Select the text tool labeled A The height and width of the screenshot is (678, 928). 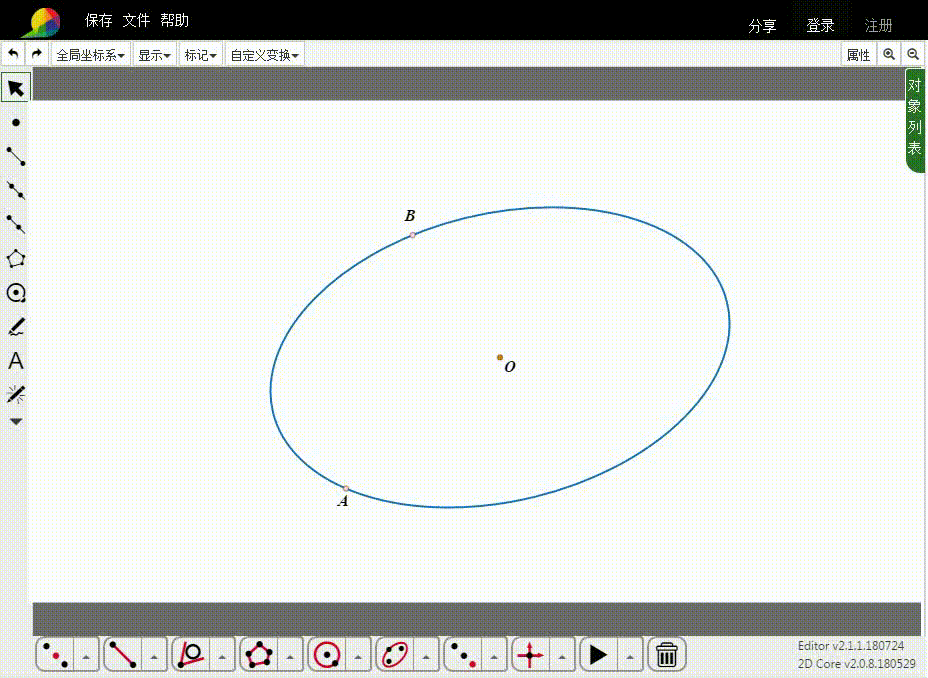(x=16, y=361)
